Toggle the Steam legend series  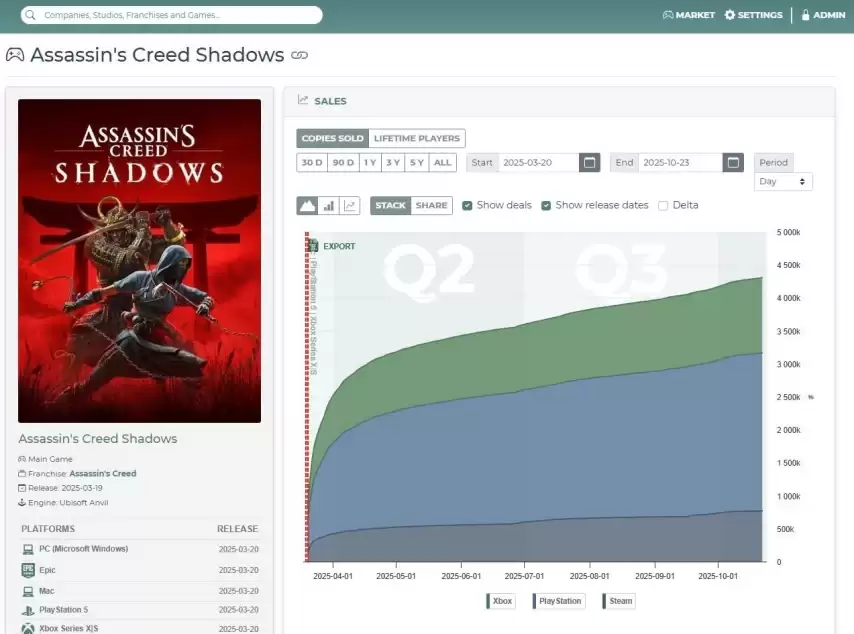[619, 601]
